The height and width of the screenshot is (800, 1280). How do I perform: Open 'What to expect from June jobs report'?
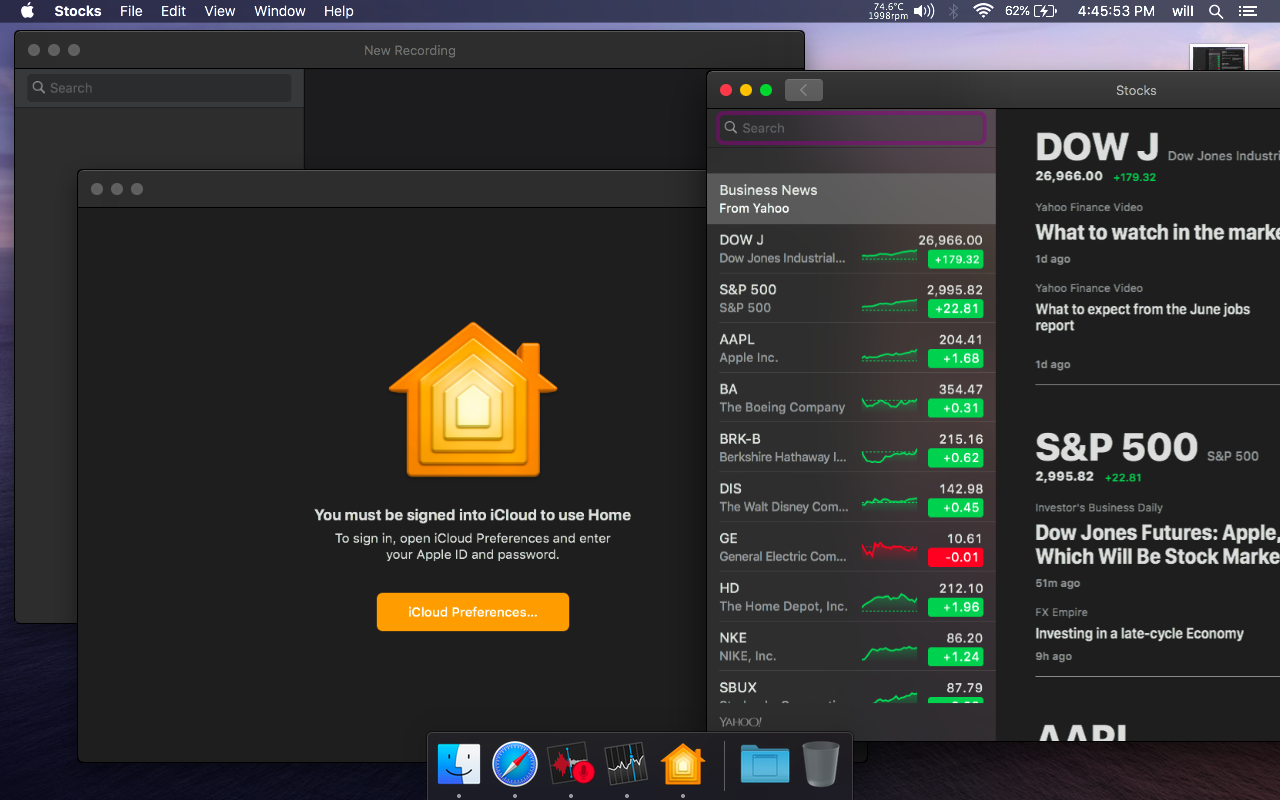click(1143, 317)
